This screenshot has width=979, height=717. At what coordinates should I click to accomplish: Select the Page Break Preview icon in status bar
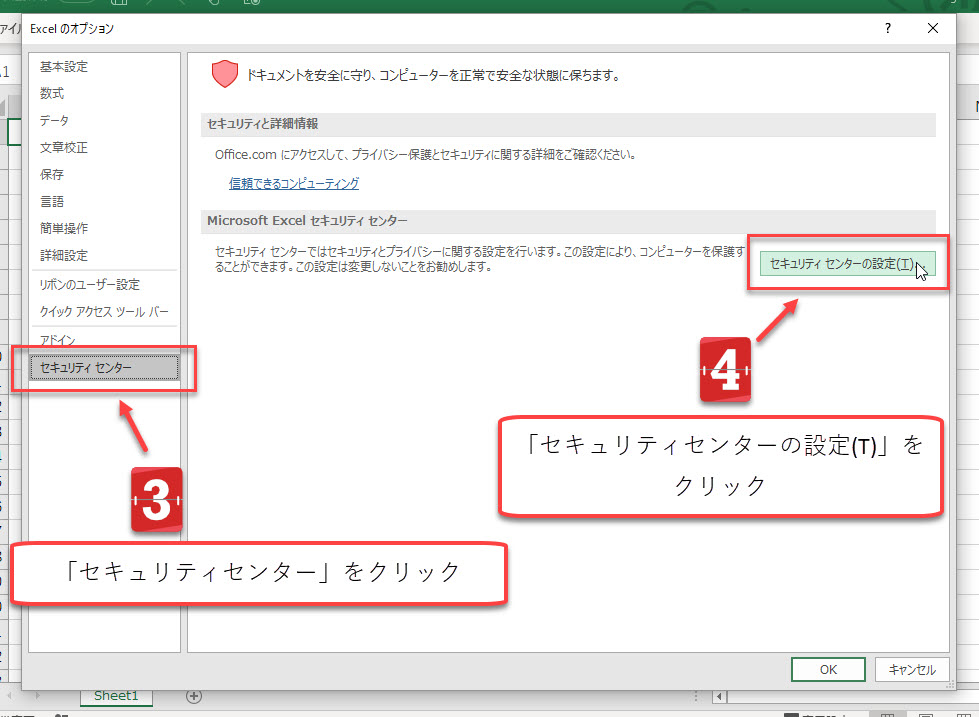pos(962,712)
